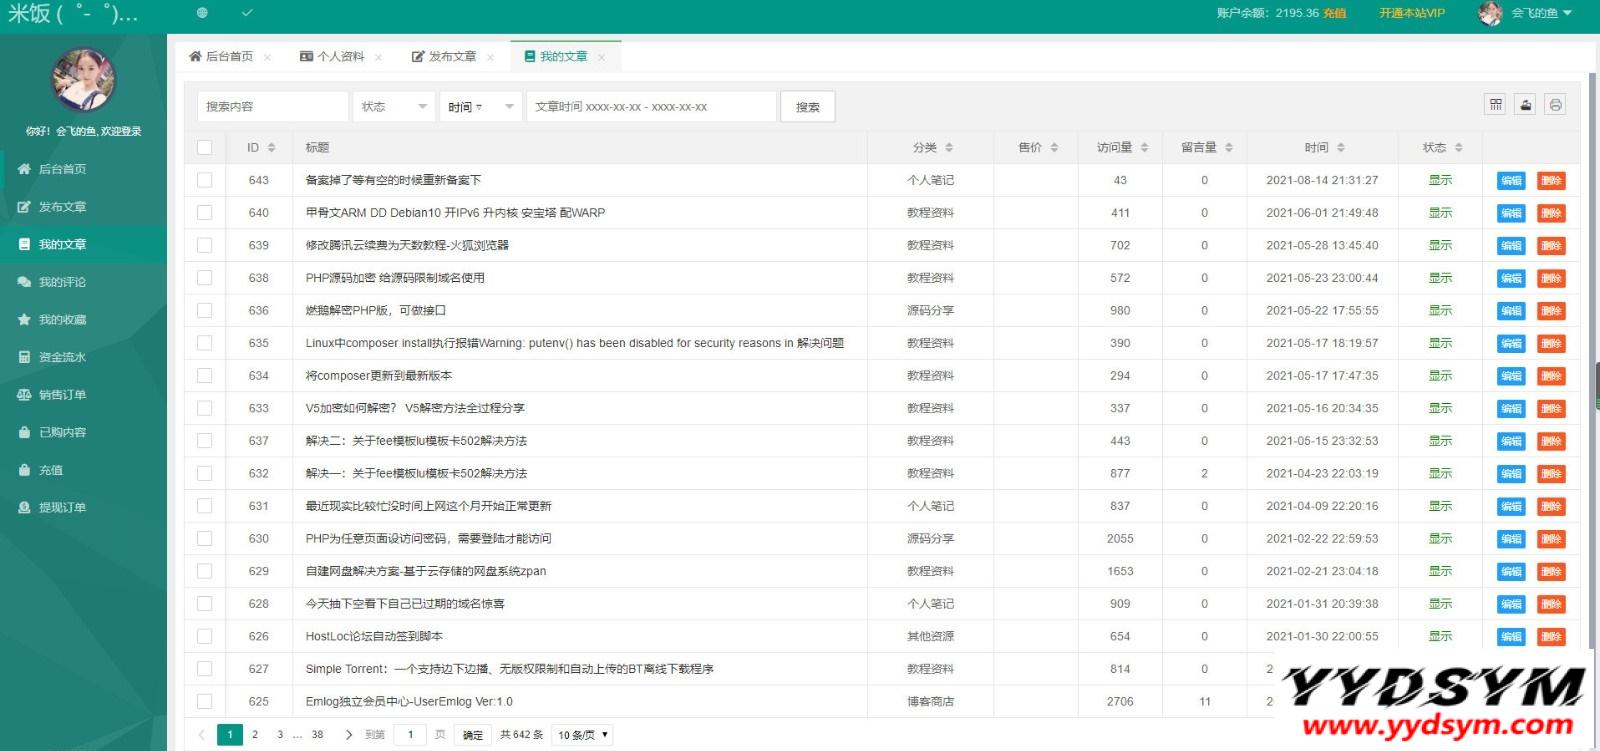Tick checkbox for article ID 630
1600x751 pixels.
(x=205, y=538)
